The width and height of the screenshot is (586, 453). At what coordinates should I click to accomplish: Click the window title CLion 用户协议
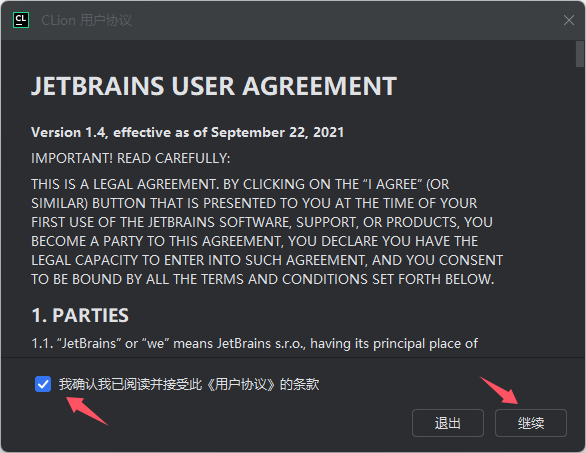tap(86, 20)
